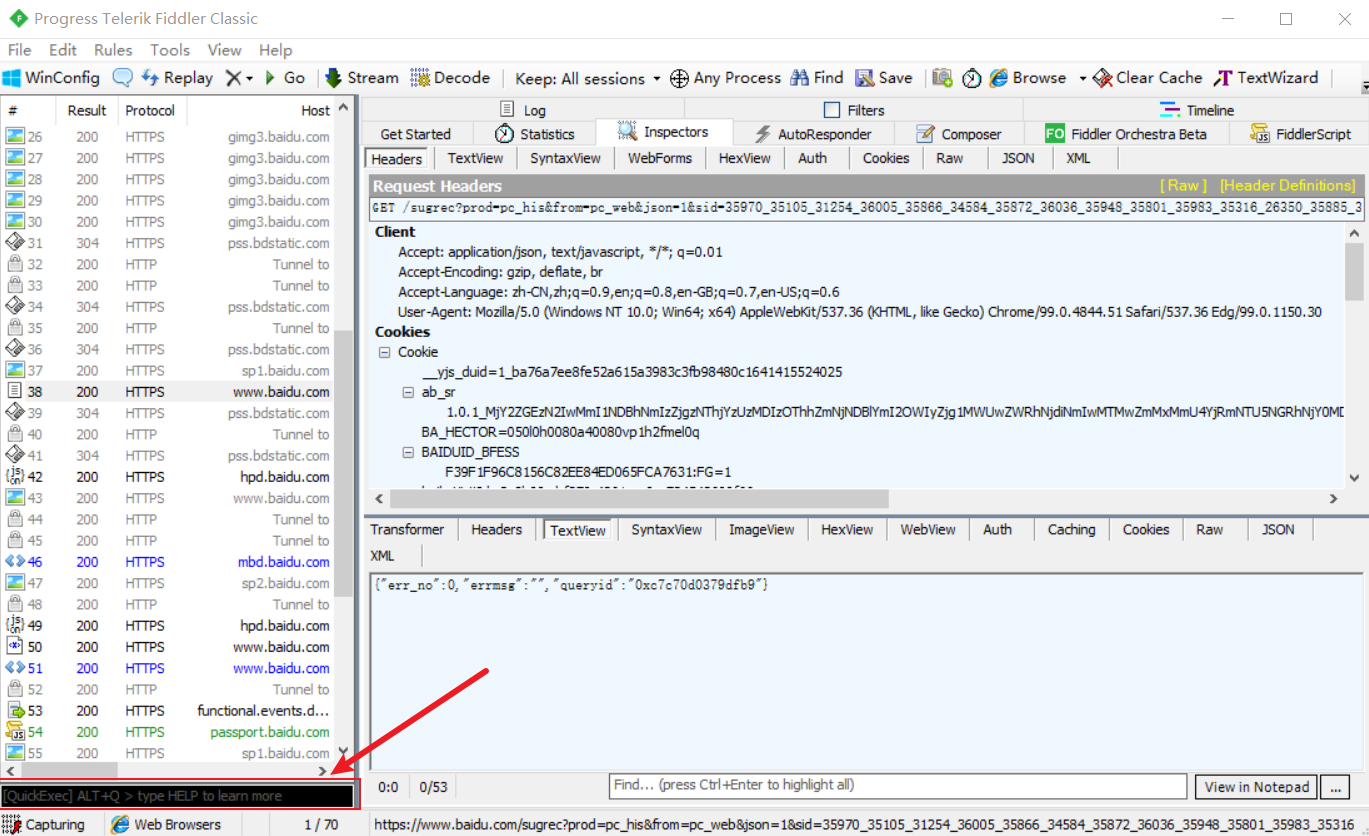
Task: Open the File menu
Action: (x=19, y=50)
